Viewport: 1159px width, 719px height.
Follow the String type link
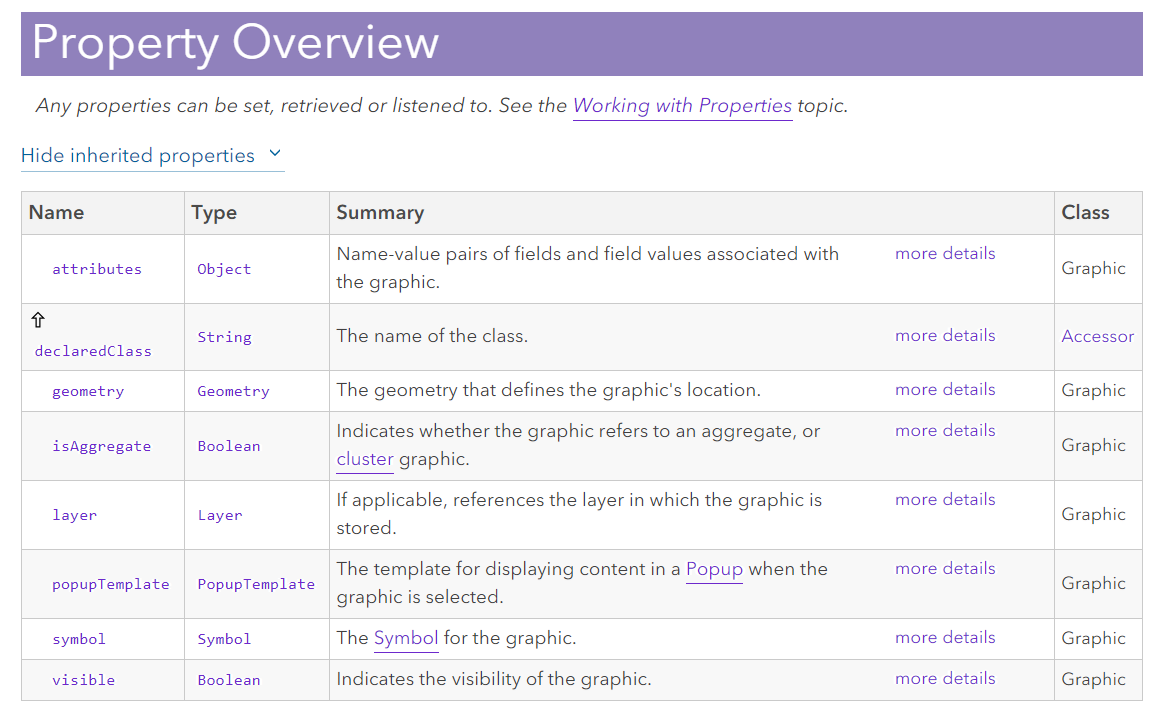(224, 337)
